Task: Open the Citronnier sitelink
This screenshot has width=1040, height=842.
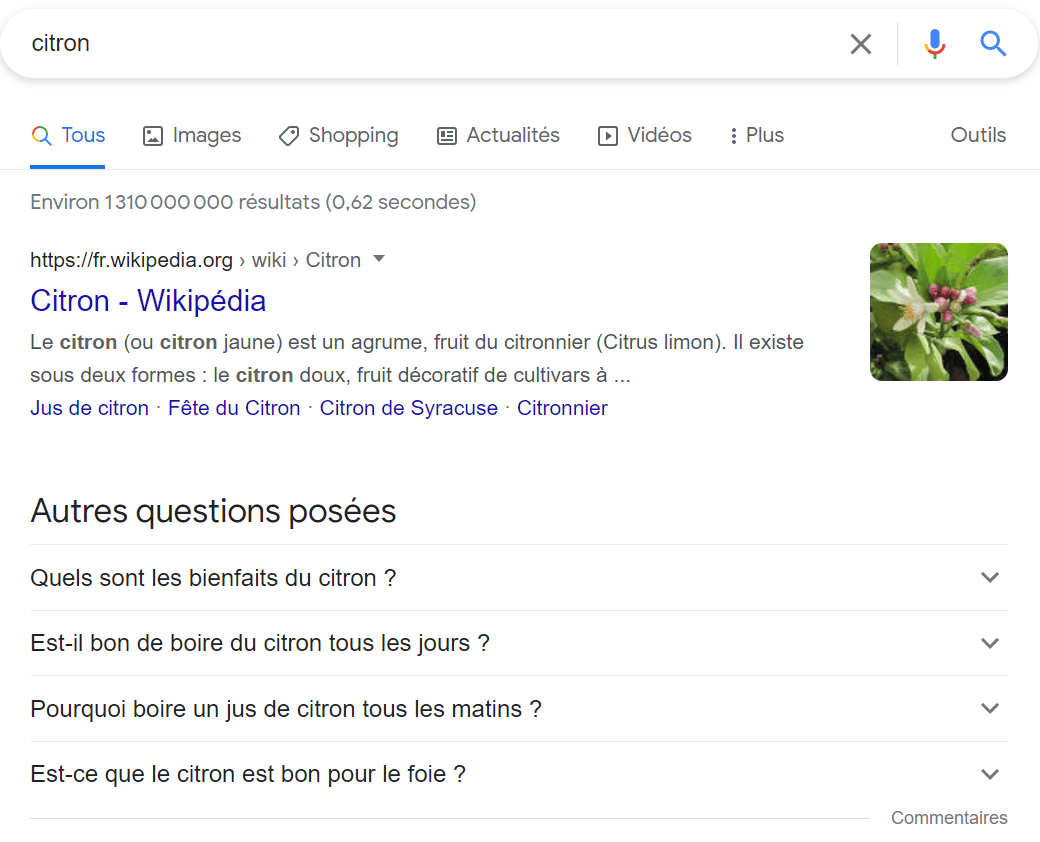Action: pos(562,408)
